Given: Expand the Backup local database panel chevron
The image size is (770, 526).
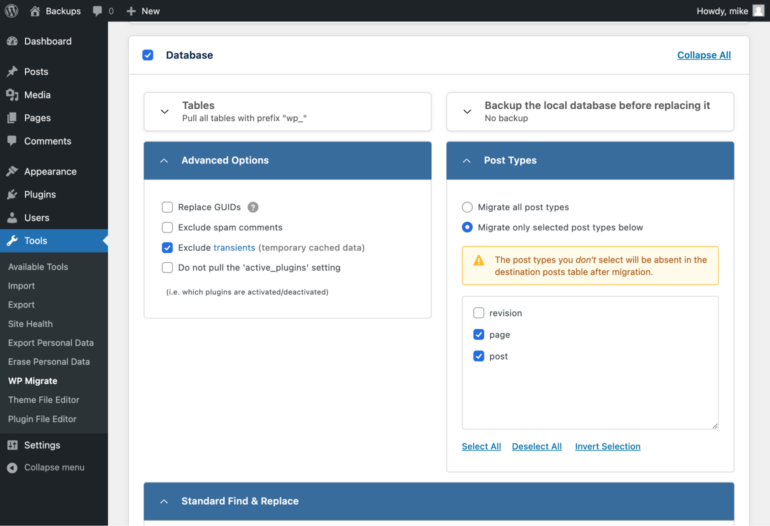Looking at the screenshot, I should pyautogui.click(x=467, y=111).
